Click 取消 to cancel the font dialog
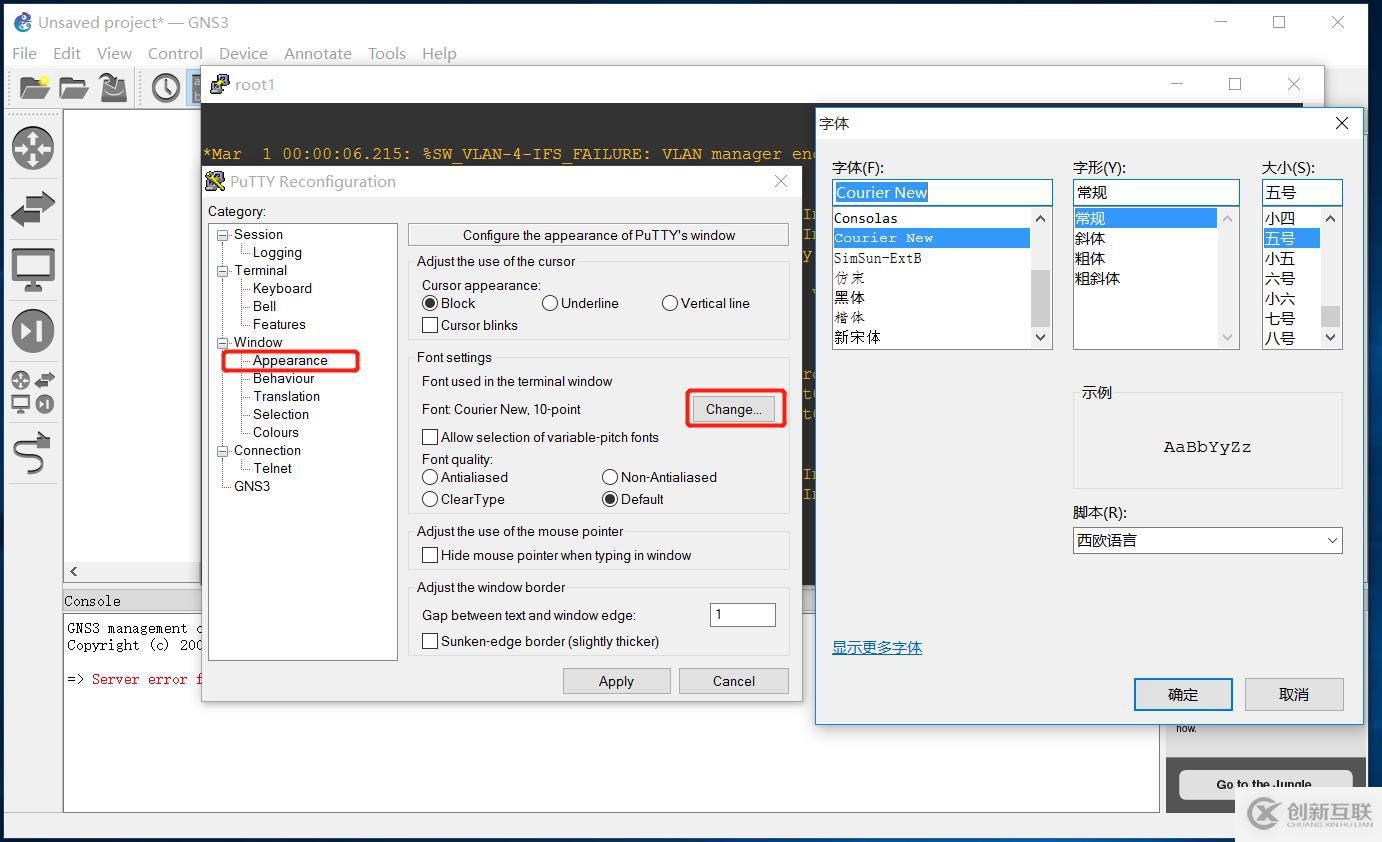Image resolution: width=1382 pixels, height=842 pixels. (1294, 694)
